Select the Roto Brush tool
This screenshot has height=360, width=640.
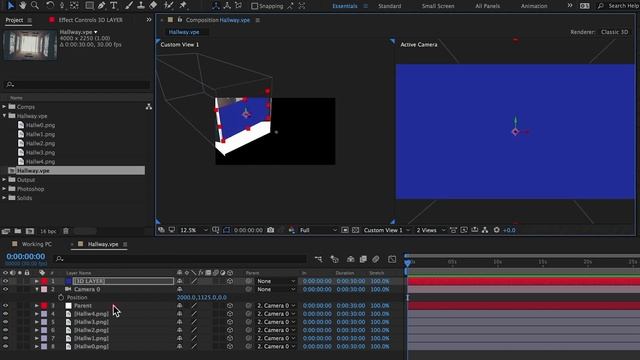pos(169,5)
